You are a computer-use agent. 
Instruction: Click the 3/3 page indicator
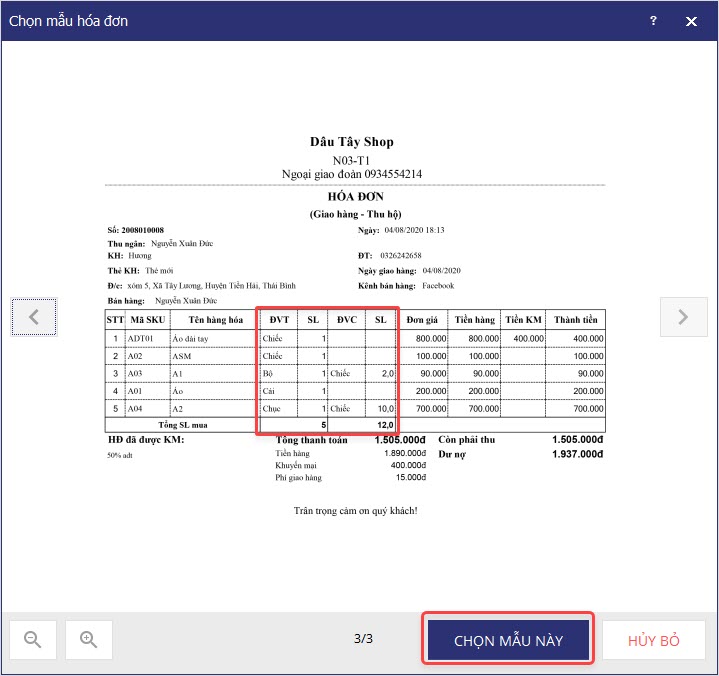click(363, 639)
